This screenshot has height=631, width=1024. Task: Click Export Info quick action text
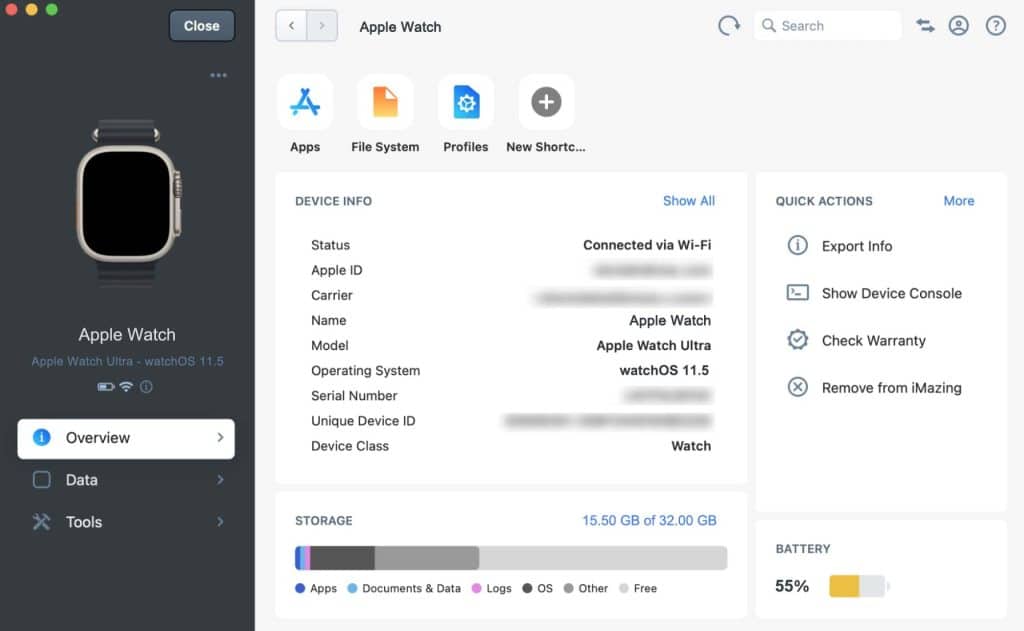[x=857, y=246]
